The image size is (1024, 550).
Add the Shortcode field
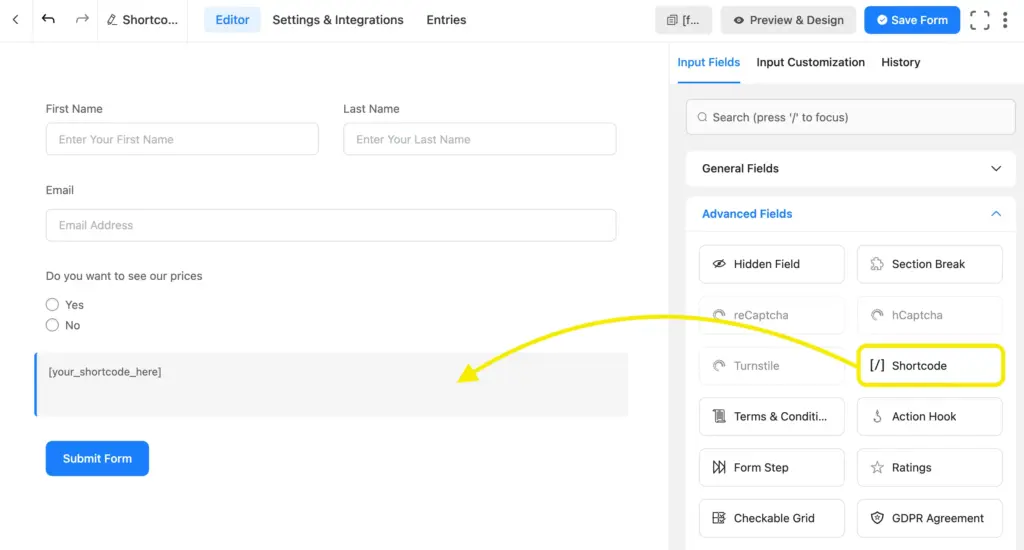pyautogui.click(x=929, y=366)
